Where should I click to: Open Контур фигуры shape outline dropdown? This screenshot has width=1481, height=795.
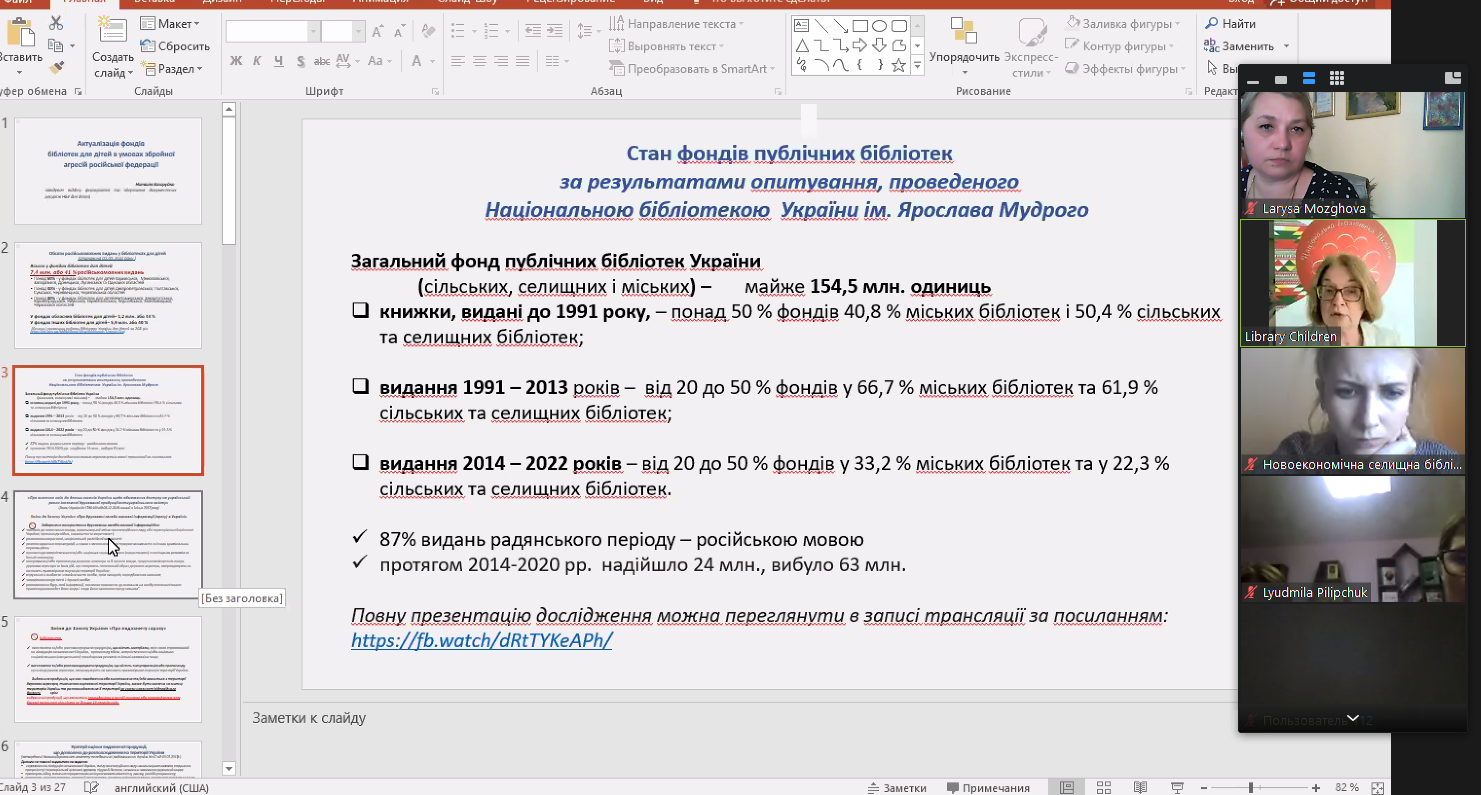click(1118, 46)
